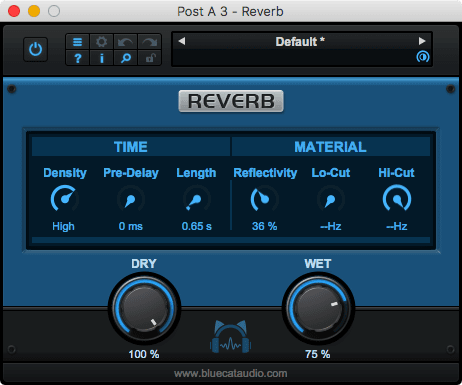Click the Pre-Delay label
The width and height of the screenshot is (462, 385).
[131, 173]
